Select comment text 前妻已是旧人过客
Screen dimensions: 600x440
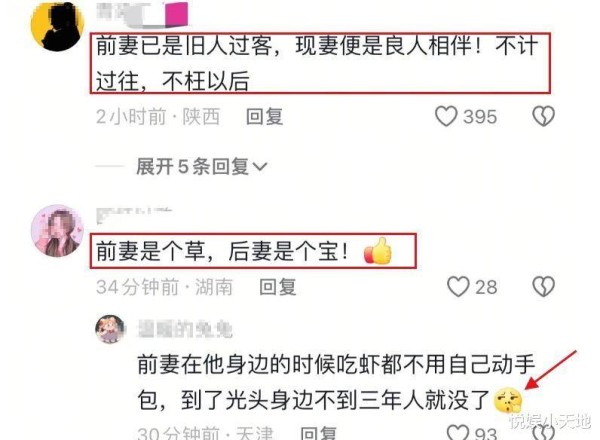coord(184,46)
